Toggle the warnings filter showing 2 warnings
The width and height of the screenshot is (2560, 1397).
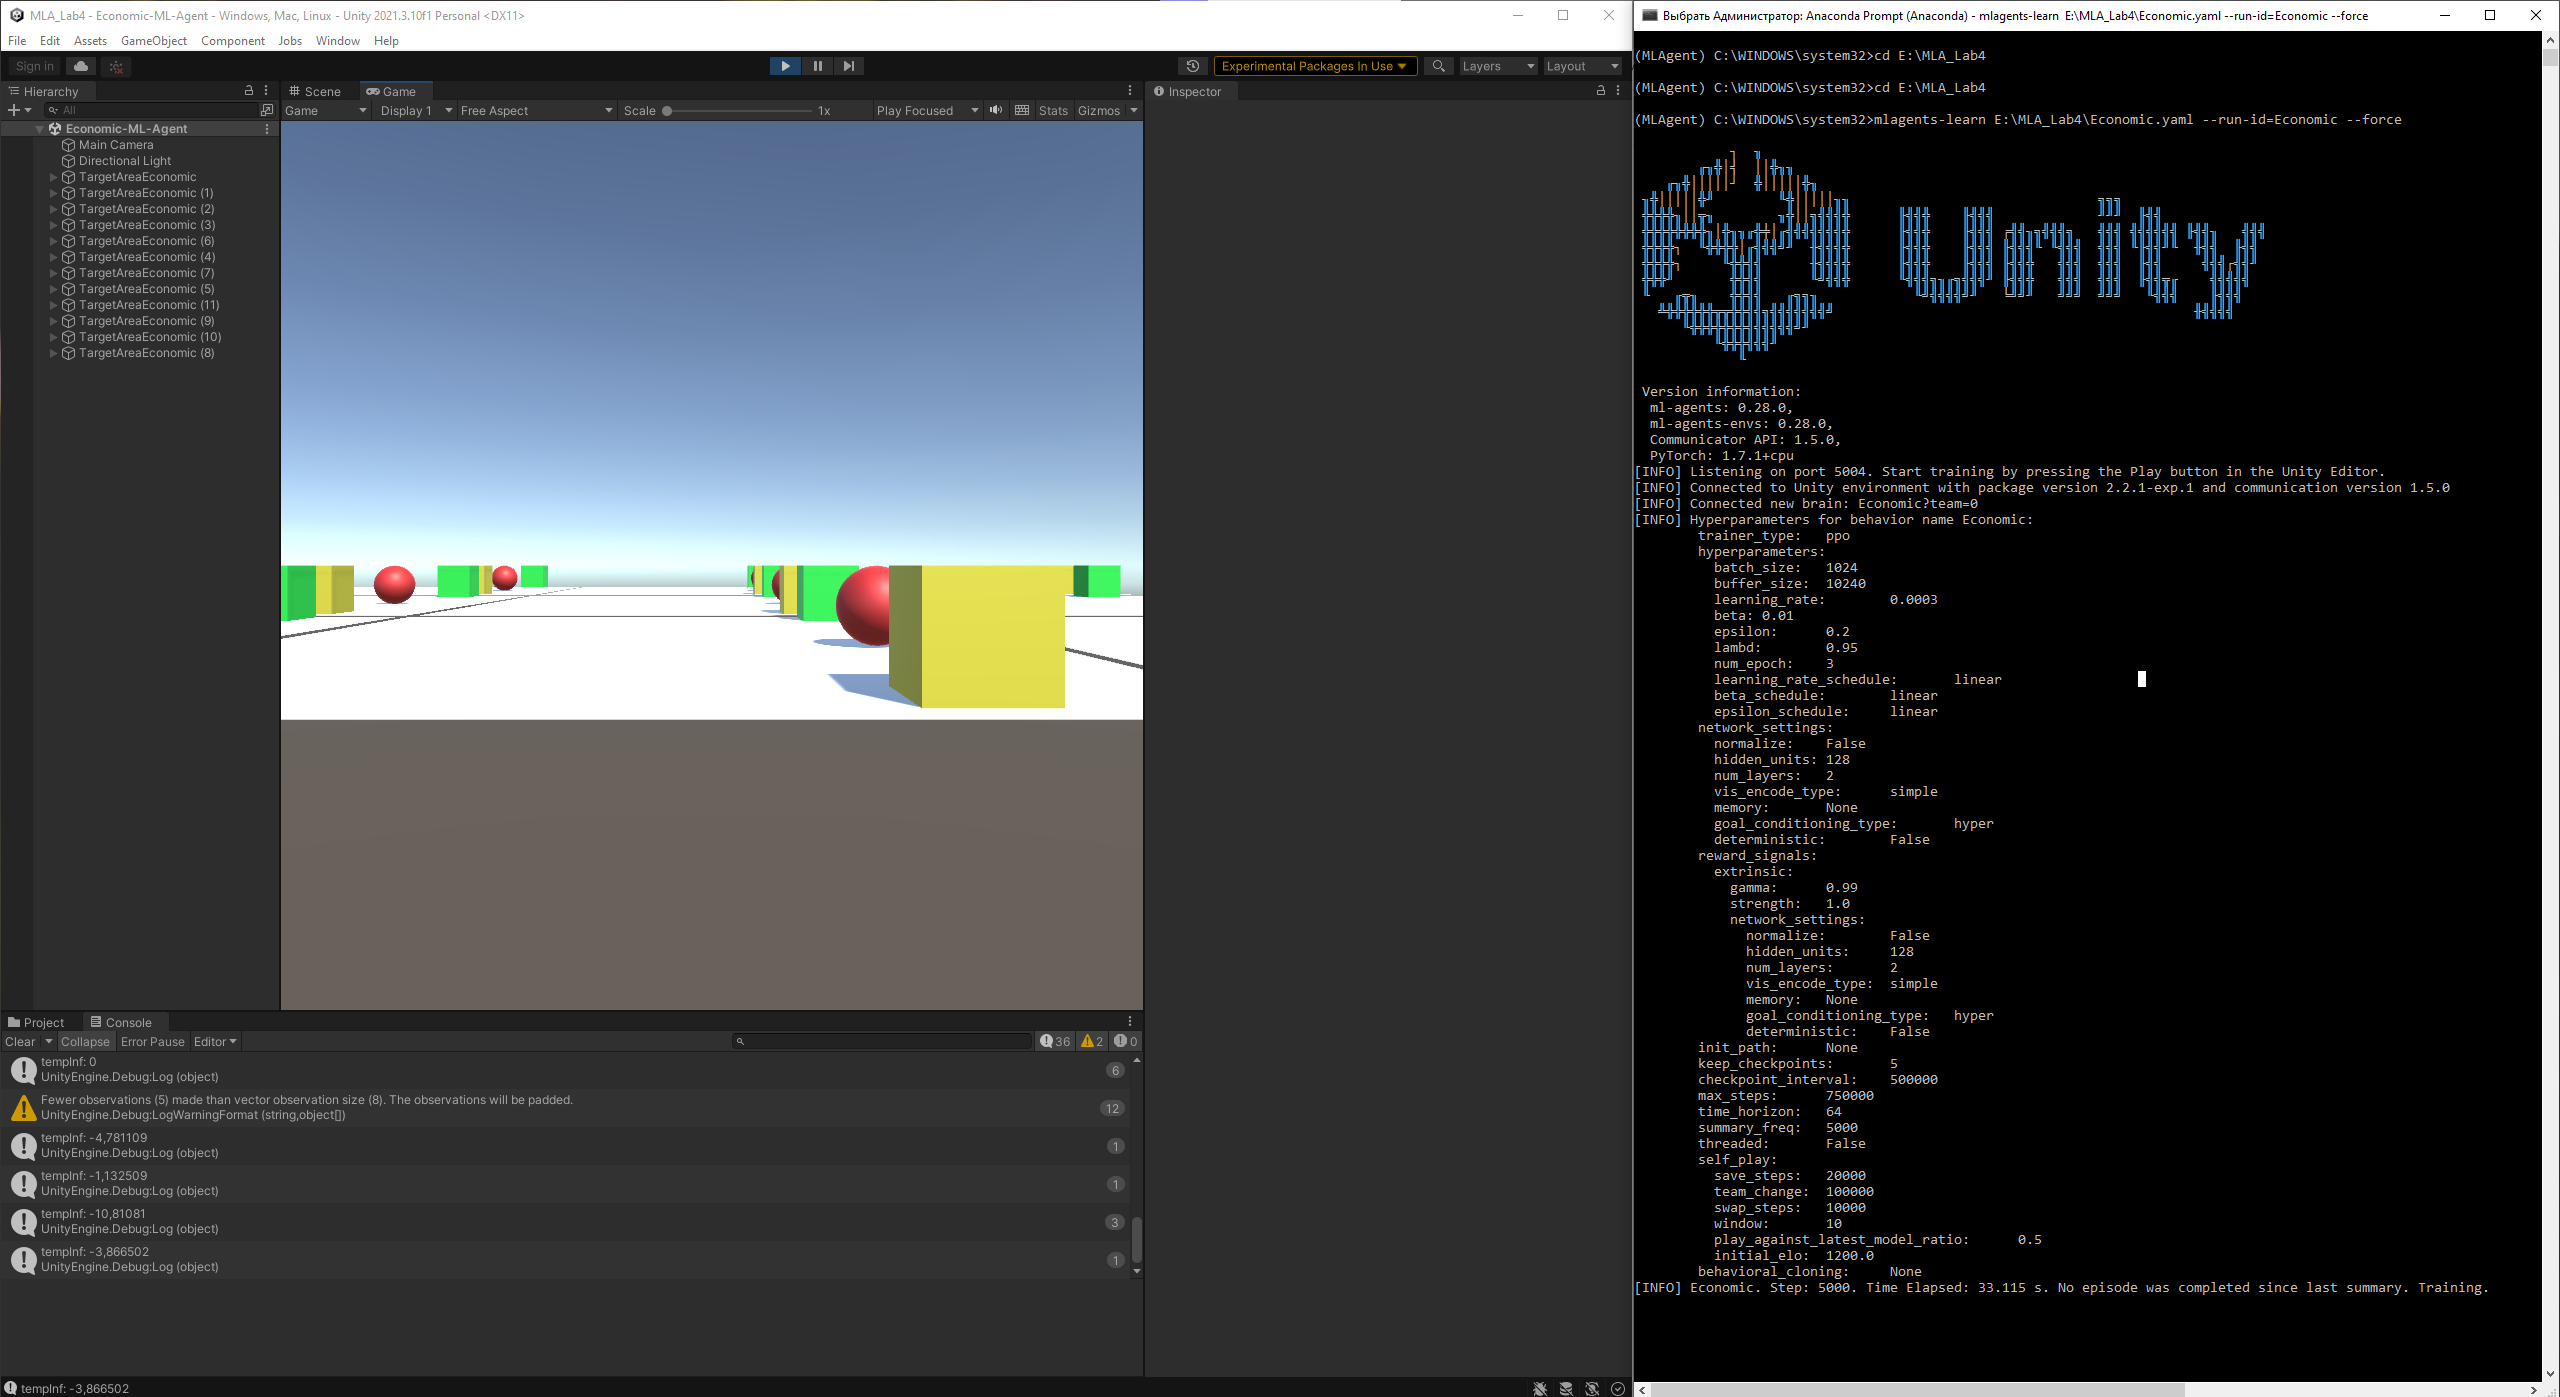[1091, 1041]
